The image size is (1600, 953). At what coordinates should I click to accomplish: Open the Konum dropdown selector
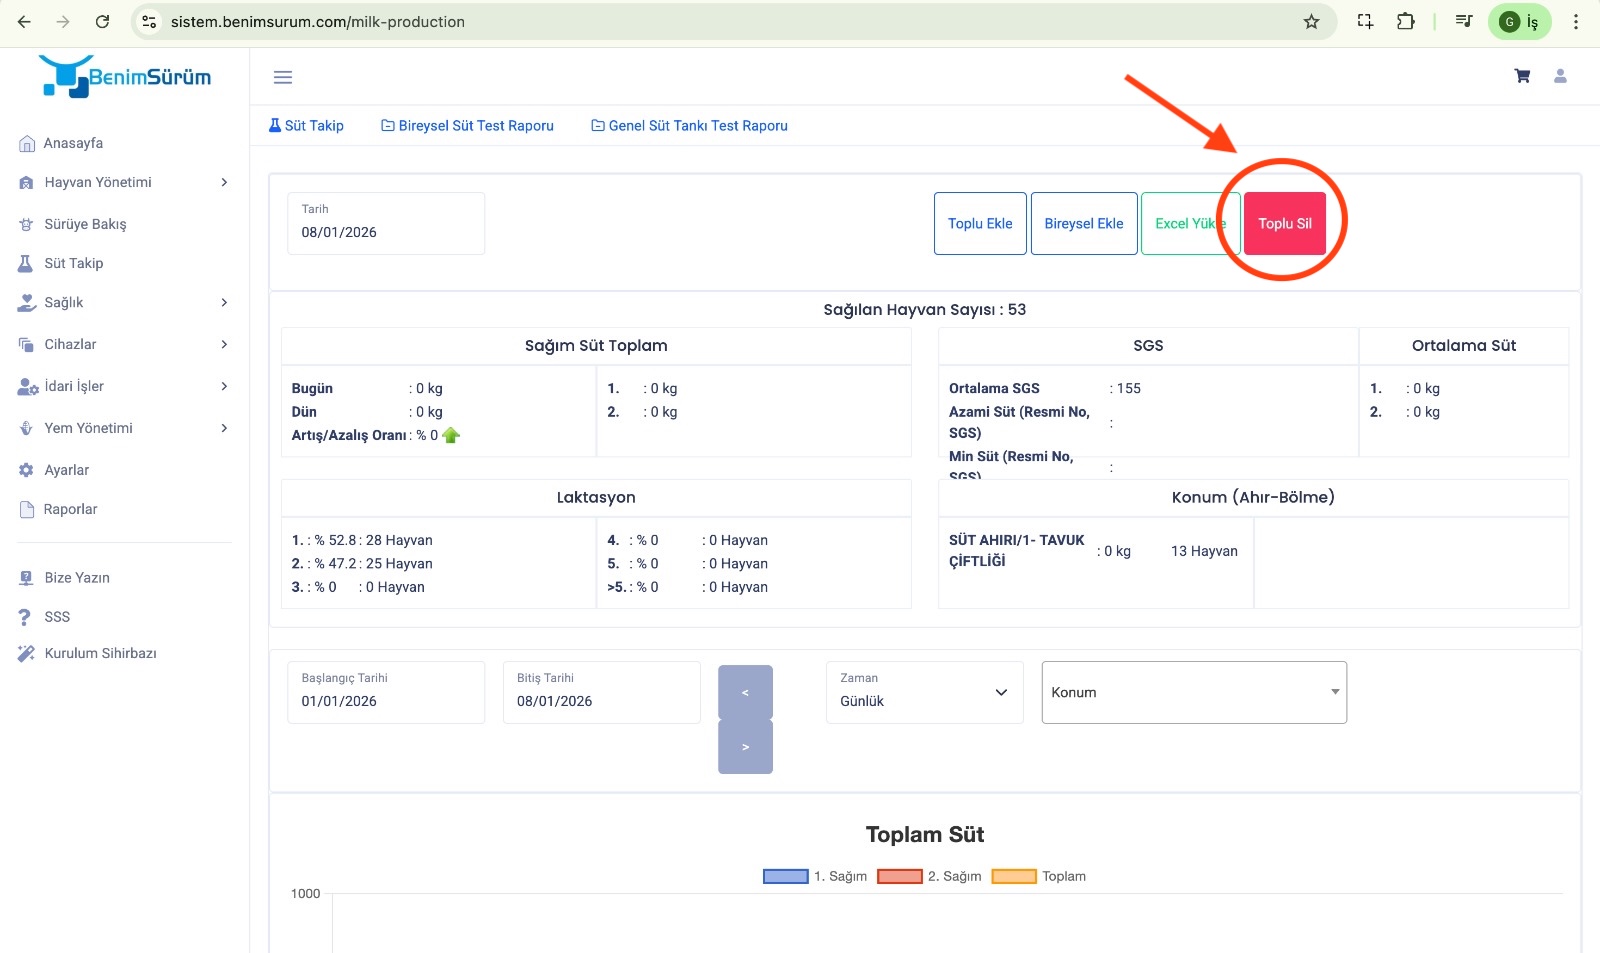[1194, 692]
